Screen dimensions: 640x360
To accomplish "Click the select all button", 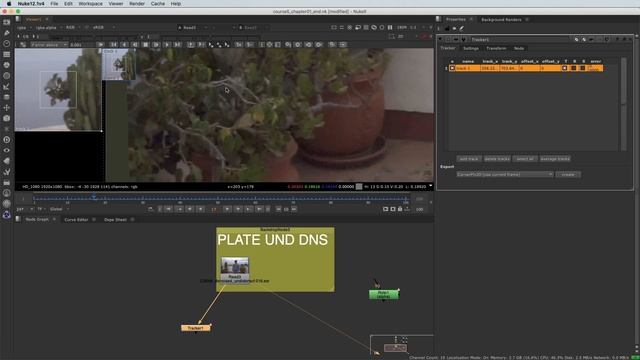I will [525, 159].
